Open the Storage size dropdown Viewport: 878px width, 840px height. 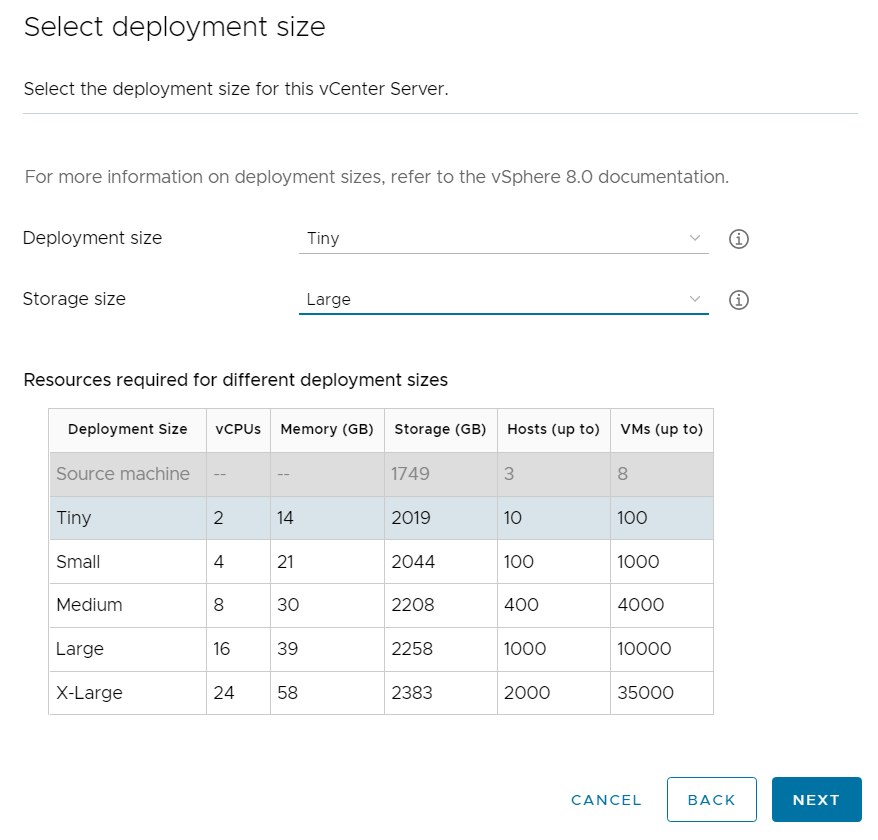click(502, 300)
